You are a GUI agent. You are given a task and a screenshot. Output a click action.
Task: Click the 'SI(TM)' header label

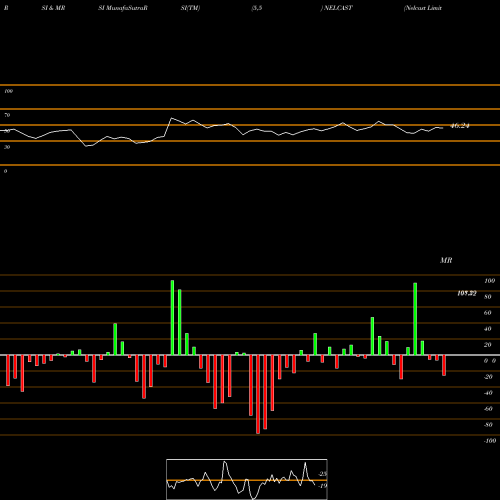tap(190, 8)
